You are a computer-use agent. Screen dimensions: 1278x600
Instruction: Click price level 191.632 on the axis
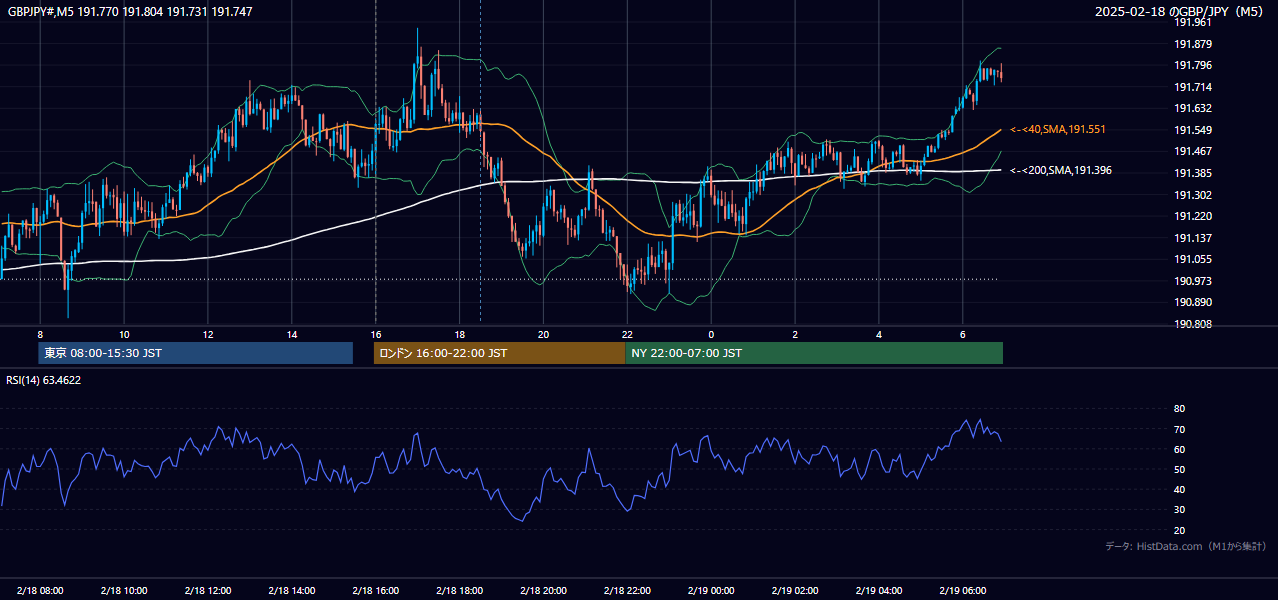point(1193,109)
